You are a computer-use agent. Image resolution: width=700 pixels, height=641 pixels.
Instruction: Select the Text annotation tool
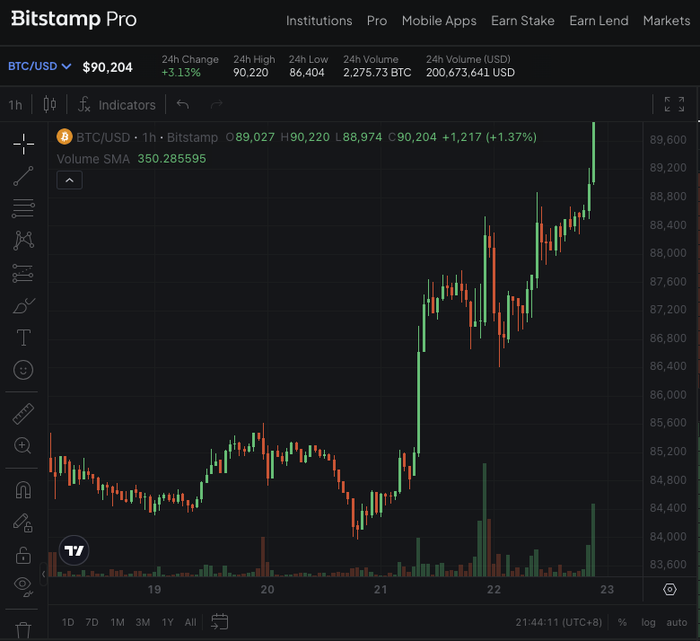pyautogui.click(x=23, y=338)
